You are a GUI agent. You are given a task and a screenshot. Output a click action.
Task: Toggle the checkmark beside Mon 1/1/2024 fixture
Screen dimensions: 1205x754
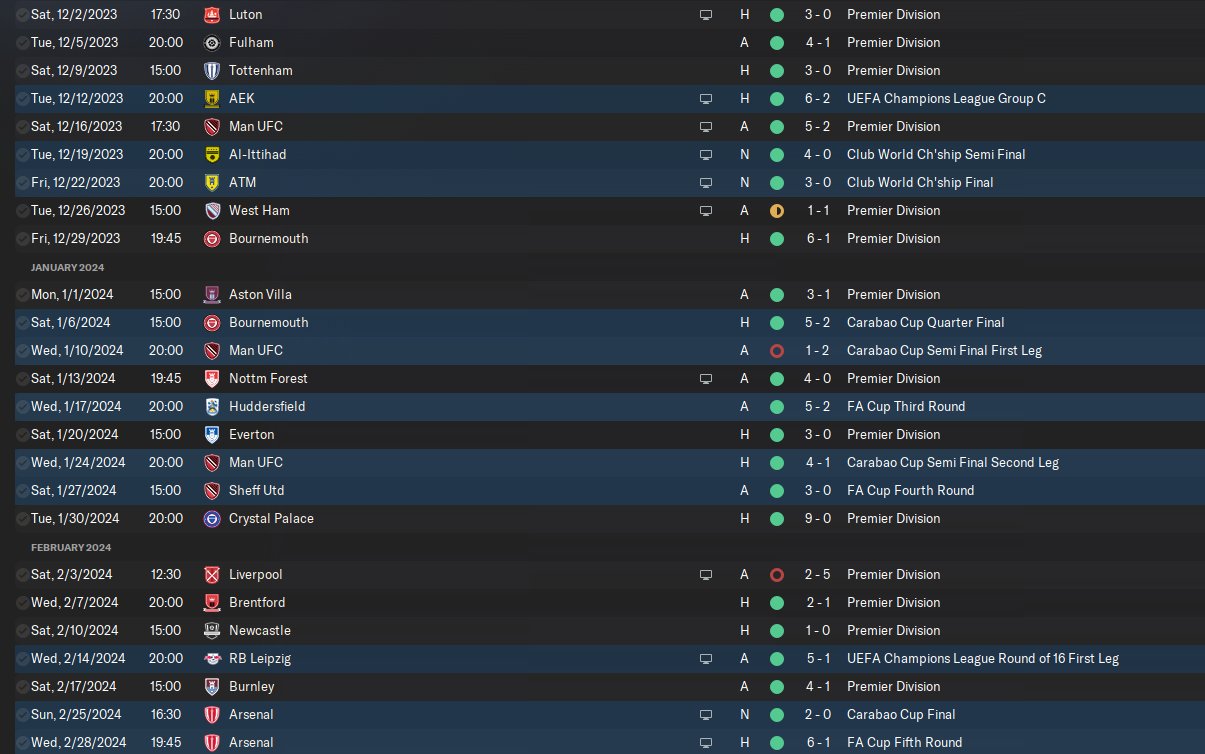pyautogui.click(x=22, y=295)
